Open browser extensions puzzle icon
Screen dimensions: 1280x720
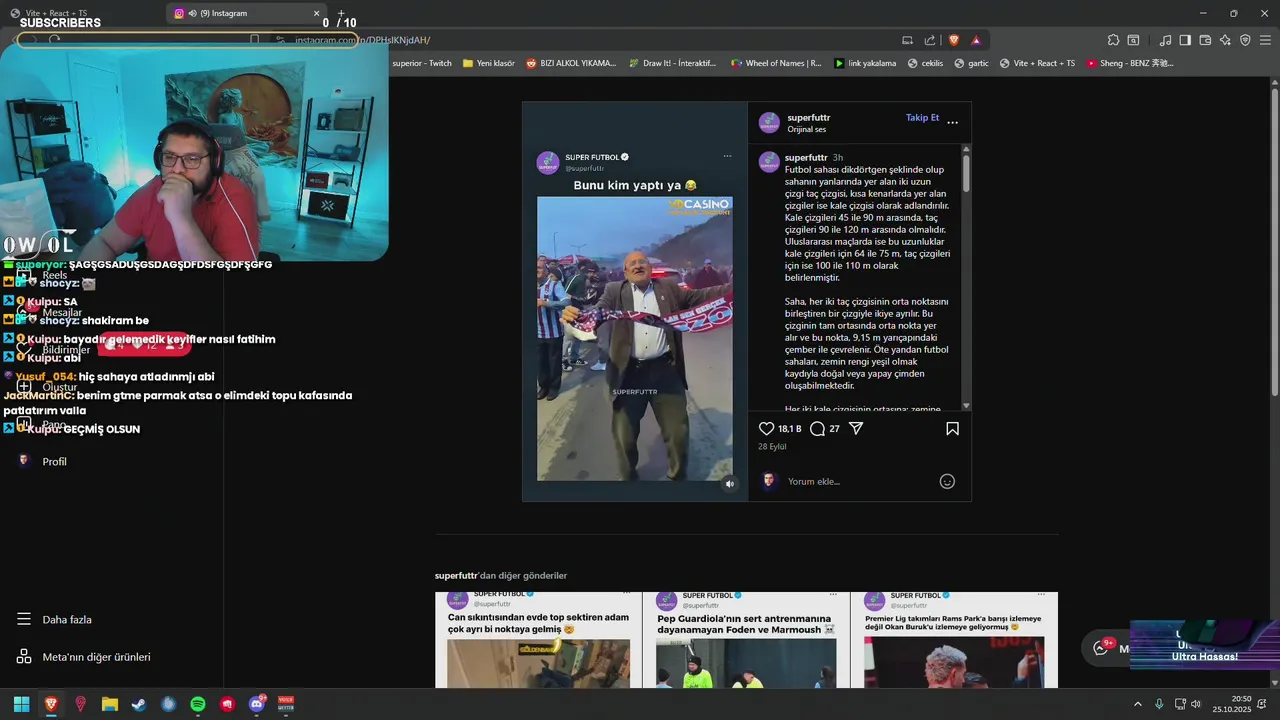click(1113, 40)
